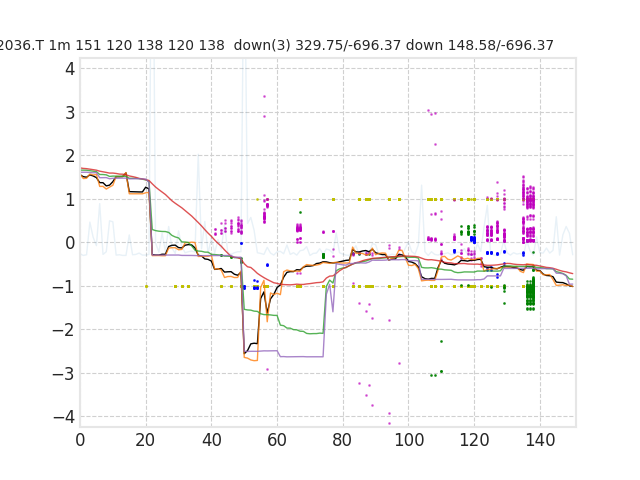Click the y-axis label 3
This screenshot has height=480, width=640.
[70, 113]
